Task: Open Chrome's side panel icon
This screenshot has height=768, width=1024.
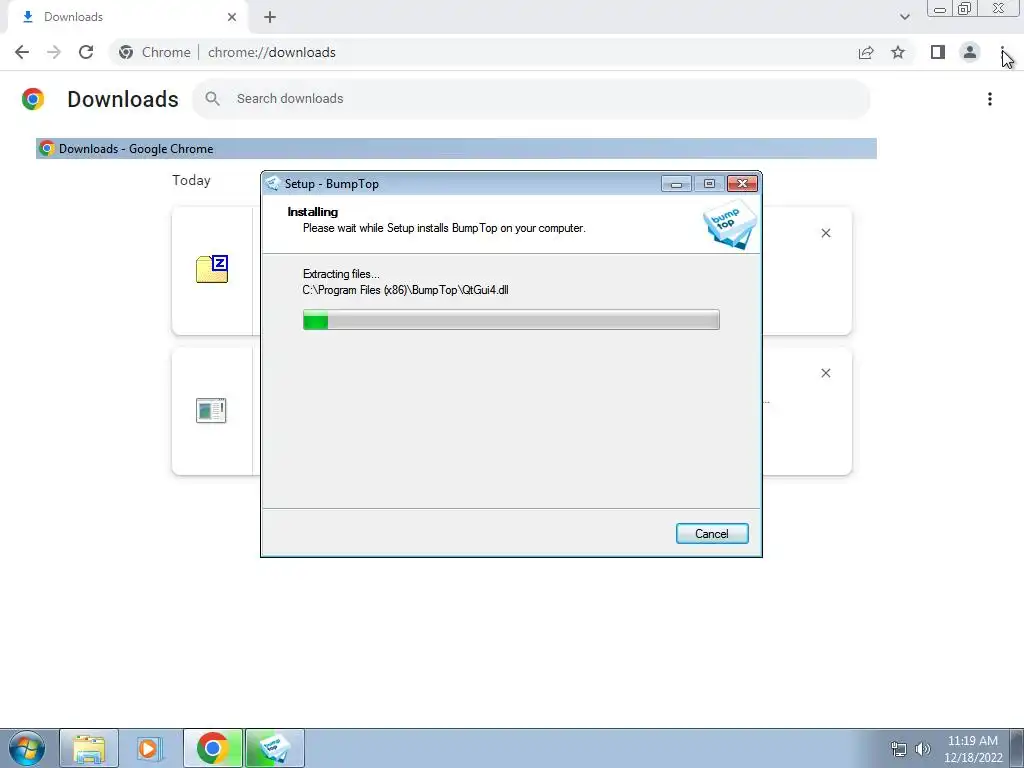Action: click(x=938, y=52)
